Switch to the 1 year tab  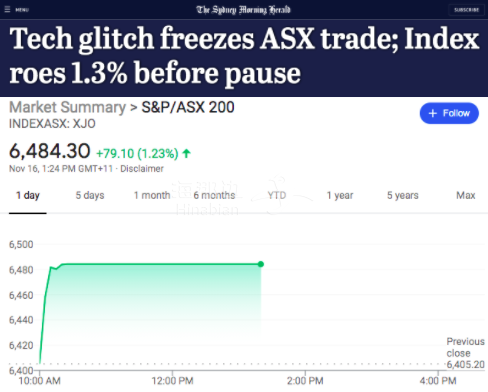(x=340, y=195)
